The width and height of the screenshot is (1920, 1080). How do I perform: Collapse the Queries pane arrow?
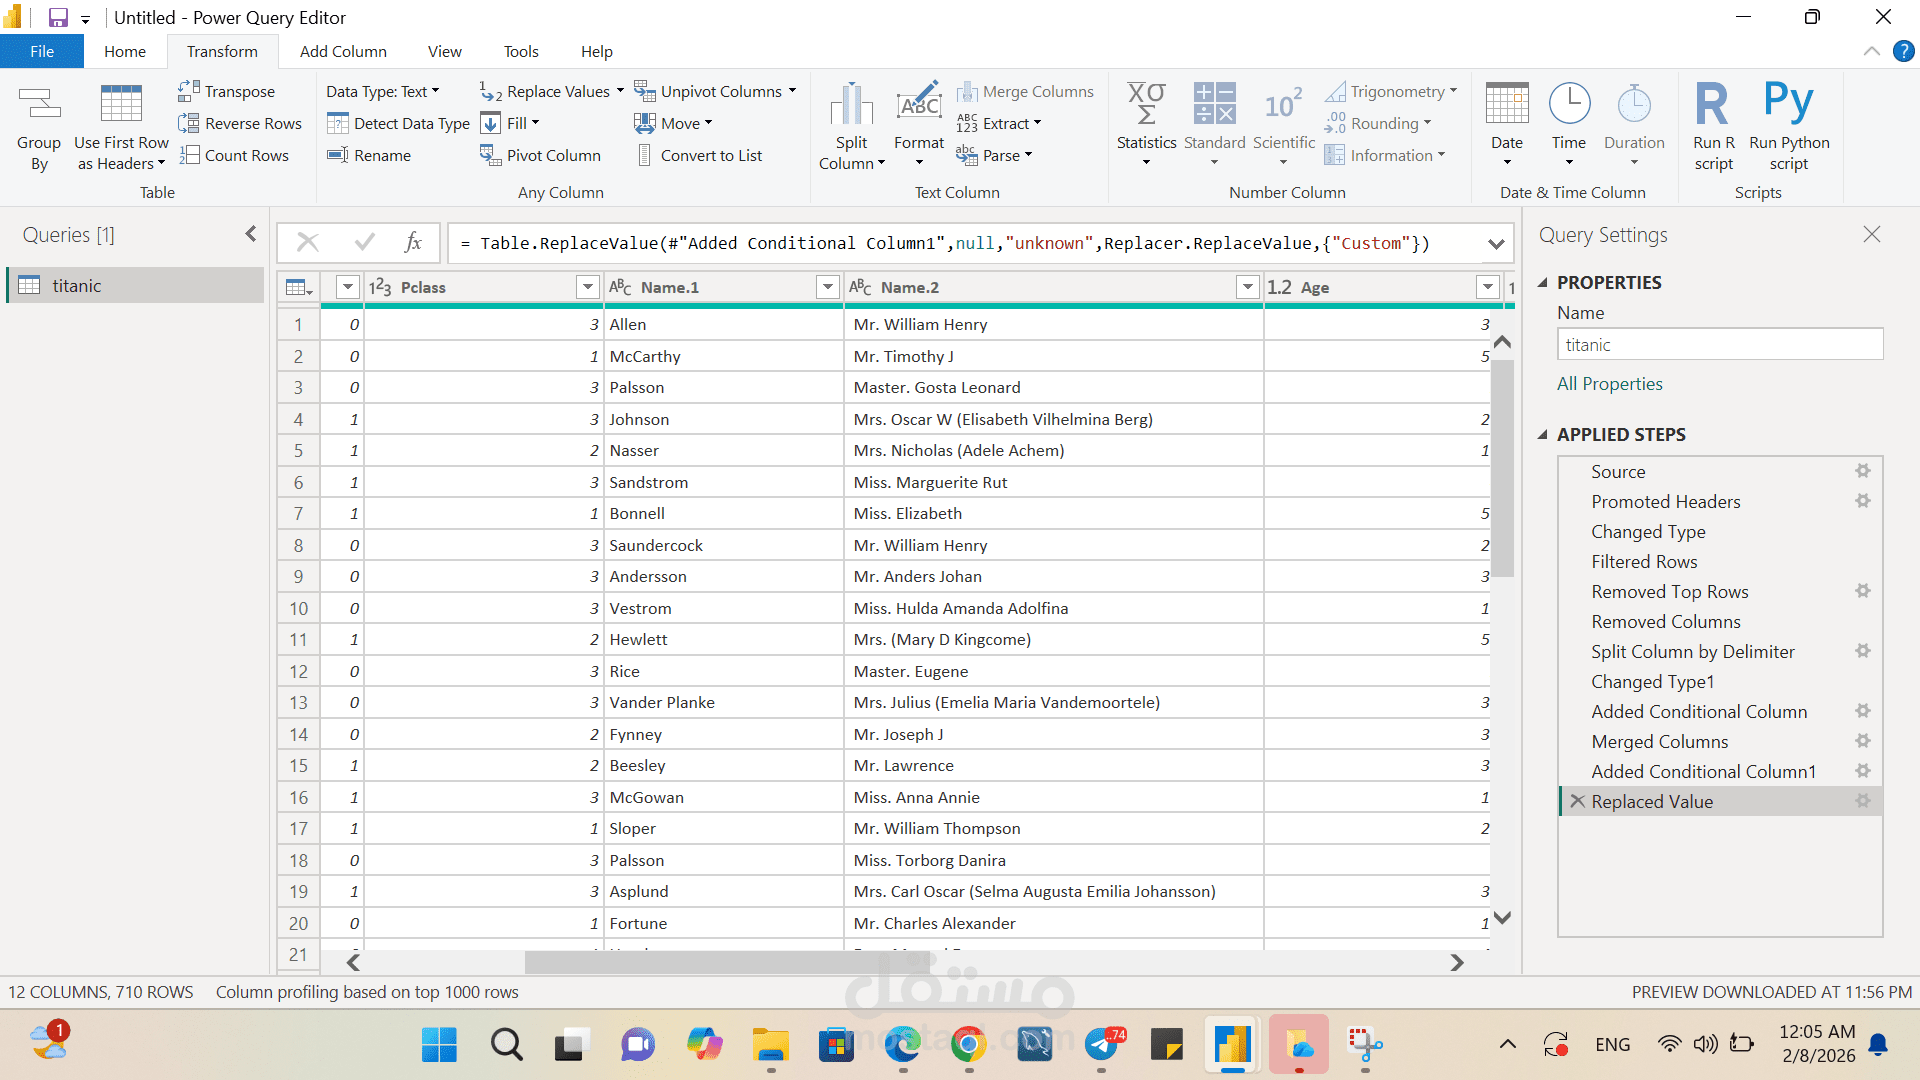point(251,234)
